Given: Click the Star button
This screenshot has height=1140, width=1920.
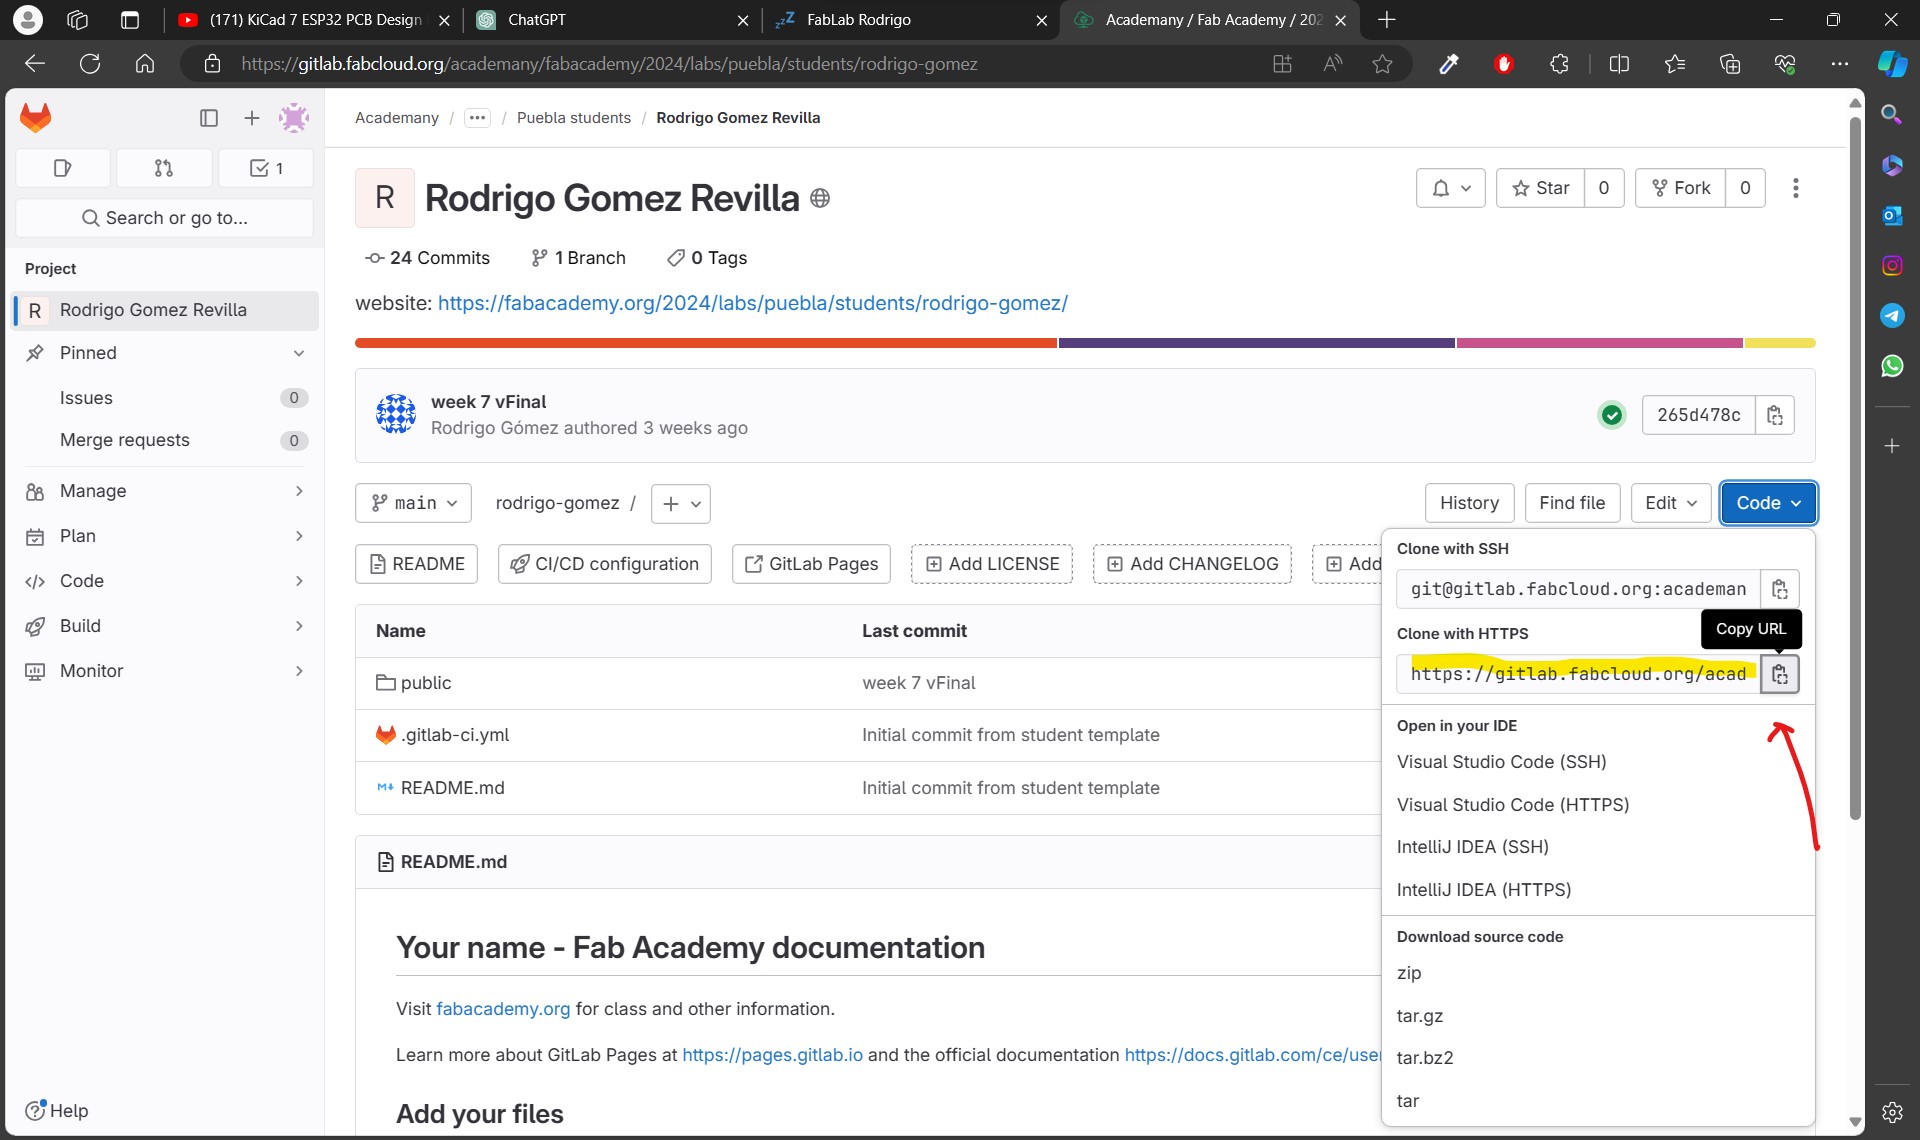Looking at the screenshot, I should (x=1540, y=188).
